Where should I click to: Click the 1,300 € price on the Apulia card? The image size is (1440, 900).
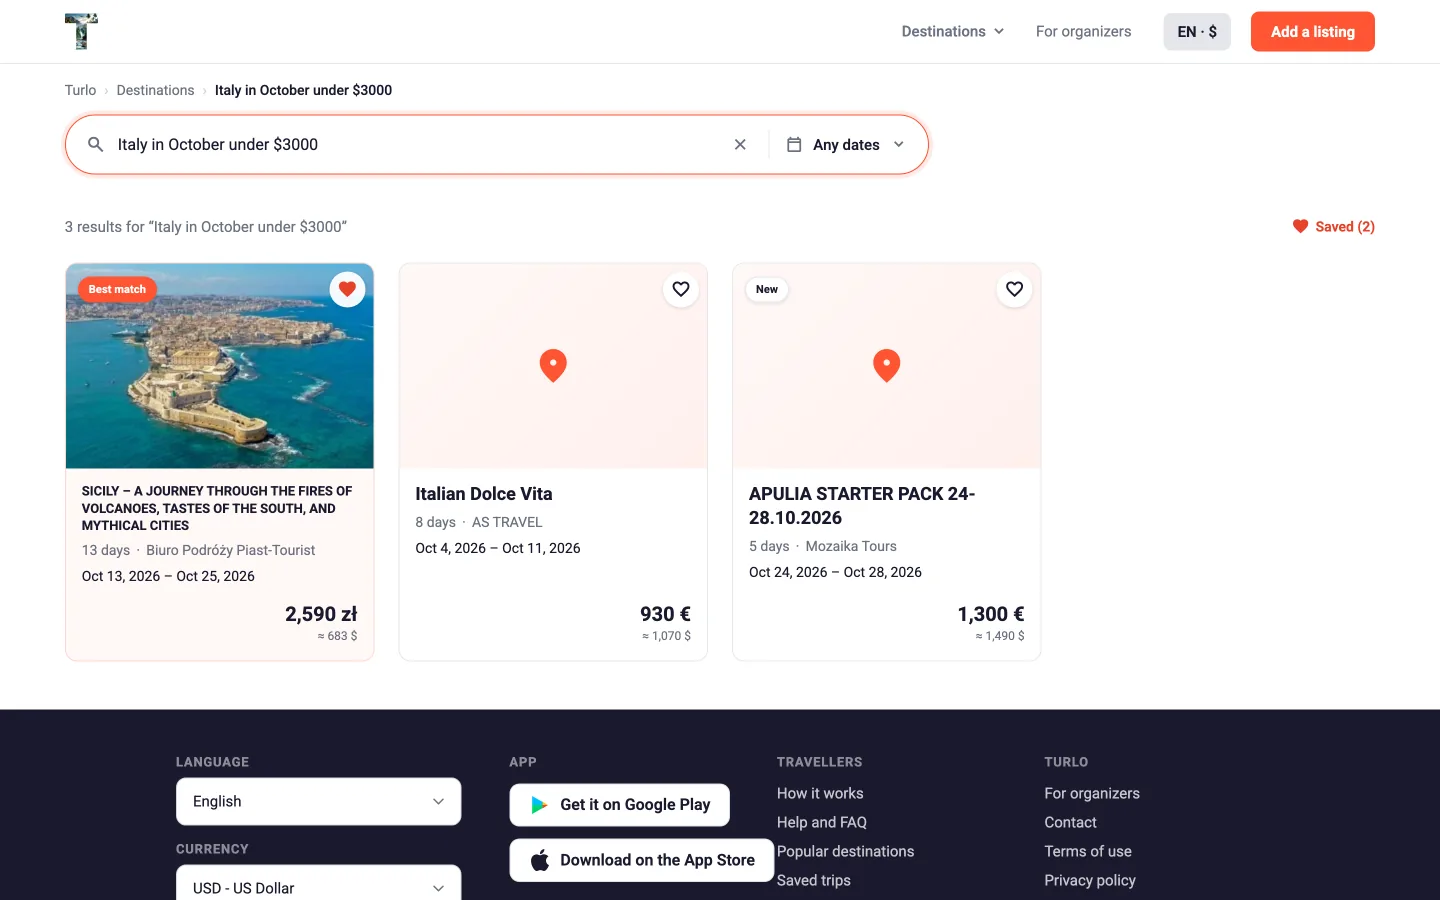(x=991, y=614)
